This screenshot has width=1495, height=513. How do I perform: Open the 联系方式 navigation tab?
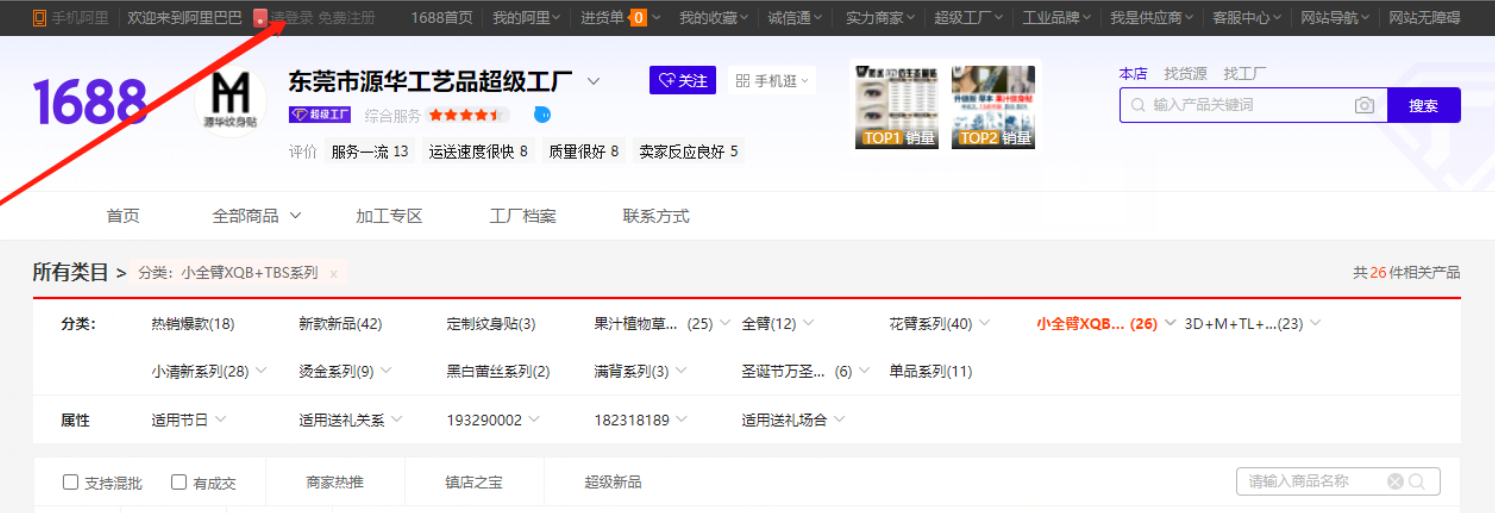656,216
